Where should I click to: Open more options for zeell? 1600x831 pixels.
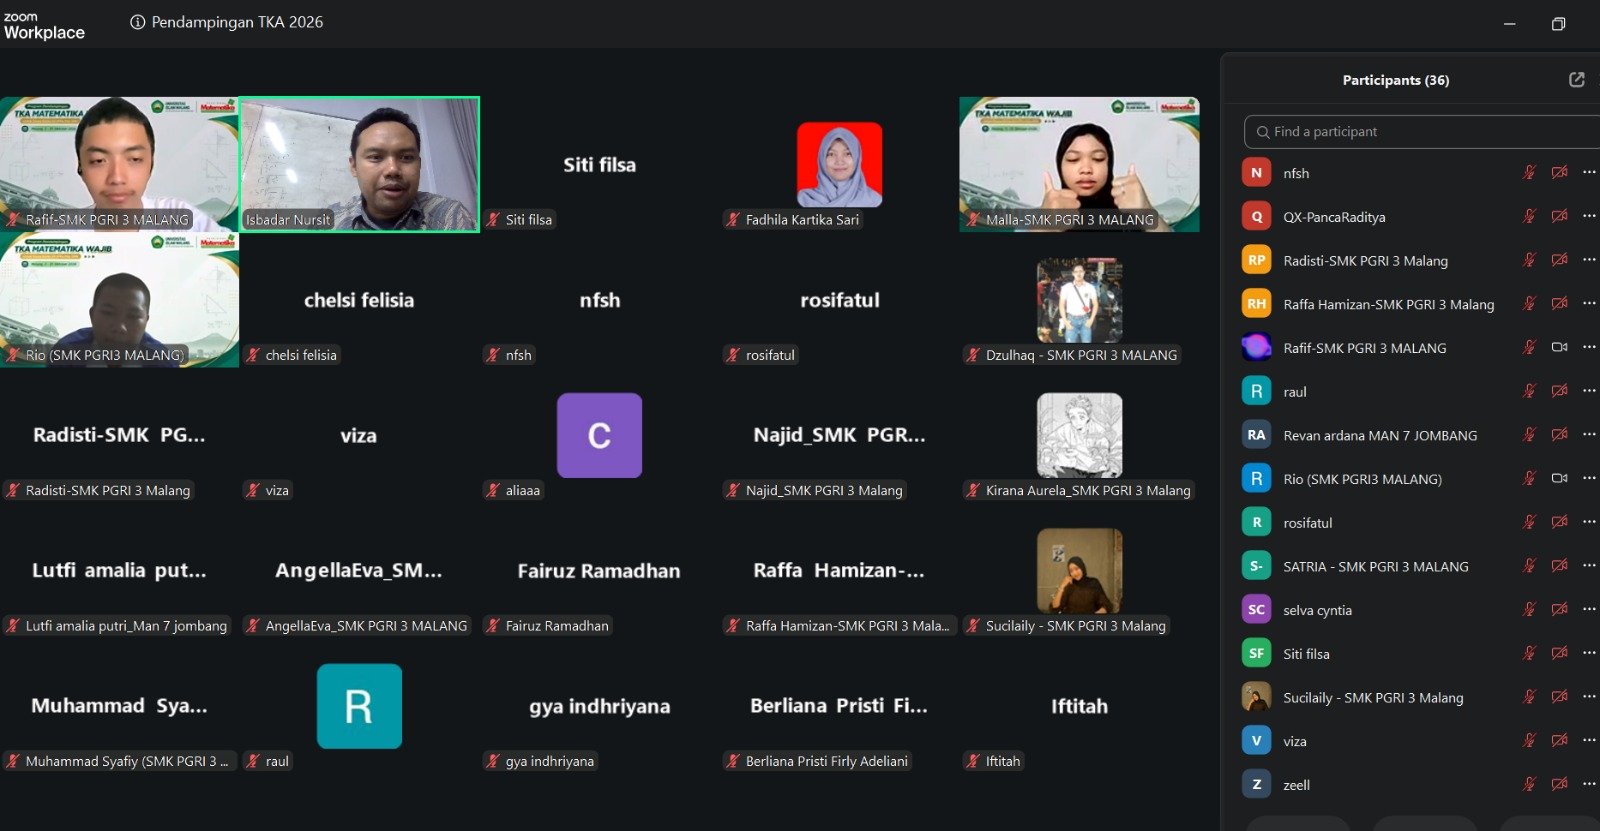coord(1589,784)
